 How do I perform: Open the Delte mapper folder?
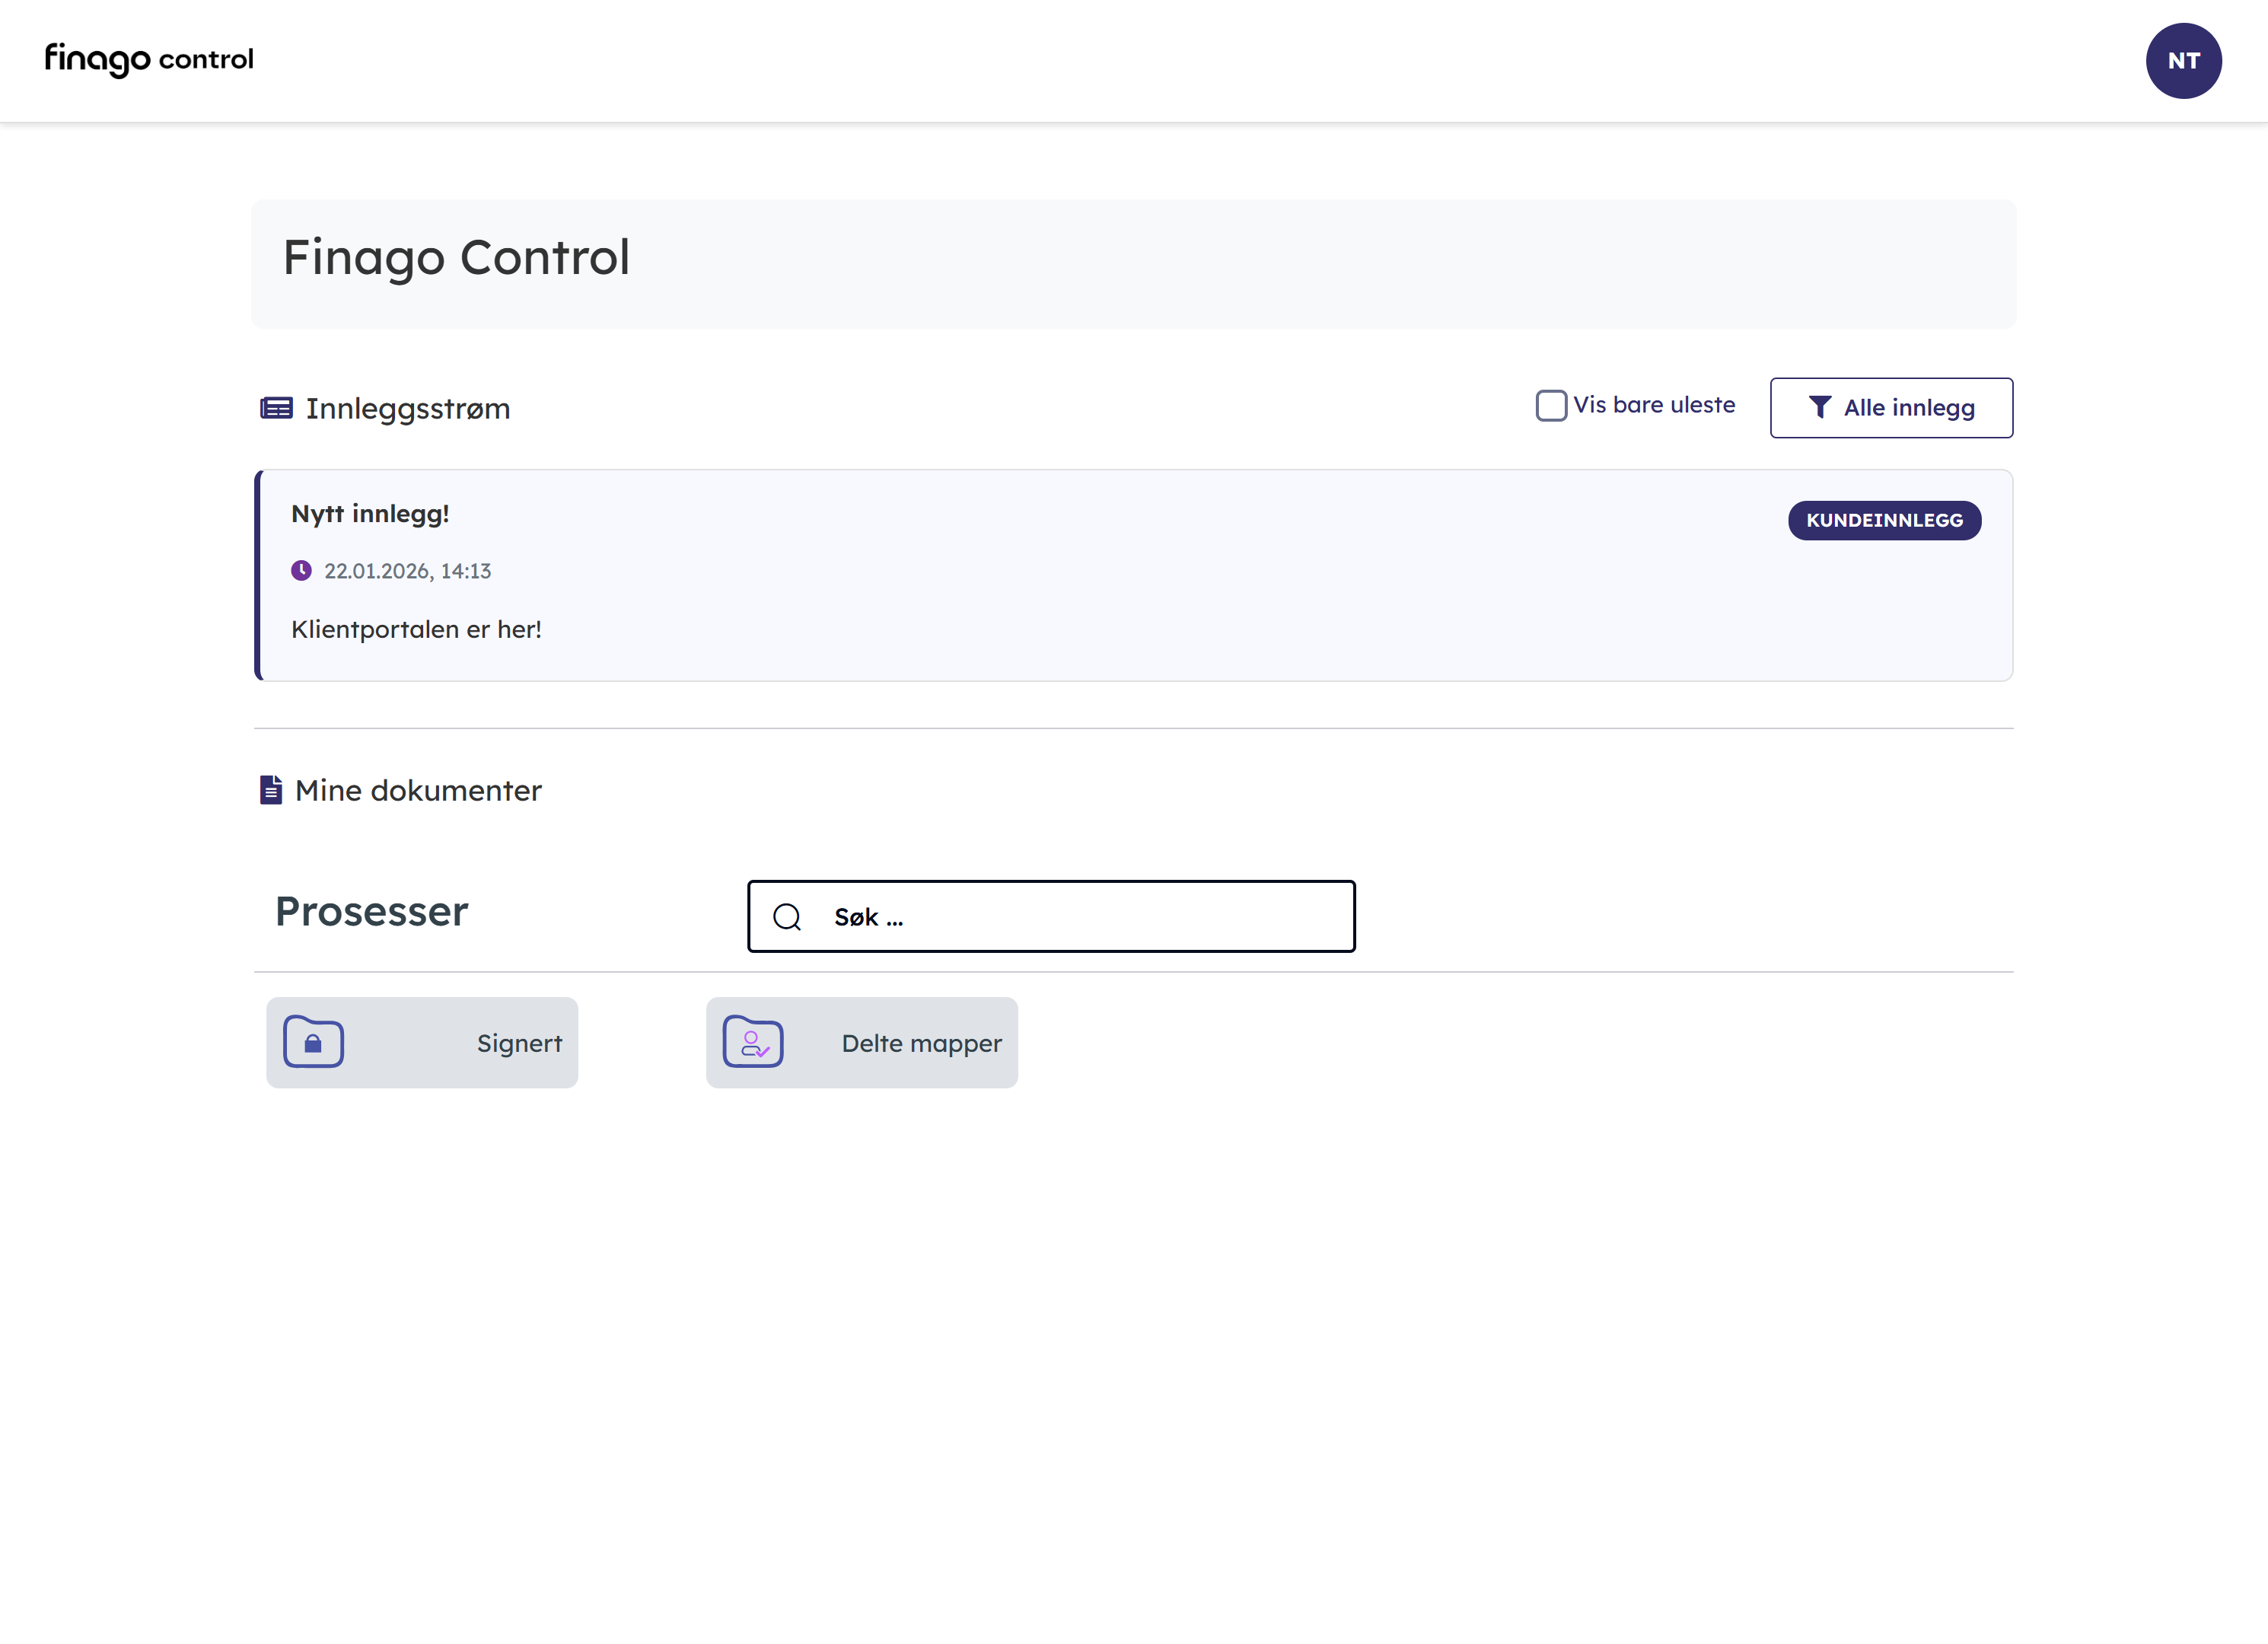[920, 1043]
